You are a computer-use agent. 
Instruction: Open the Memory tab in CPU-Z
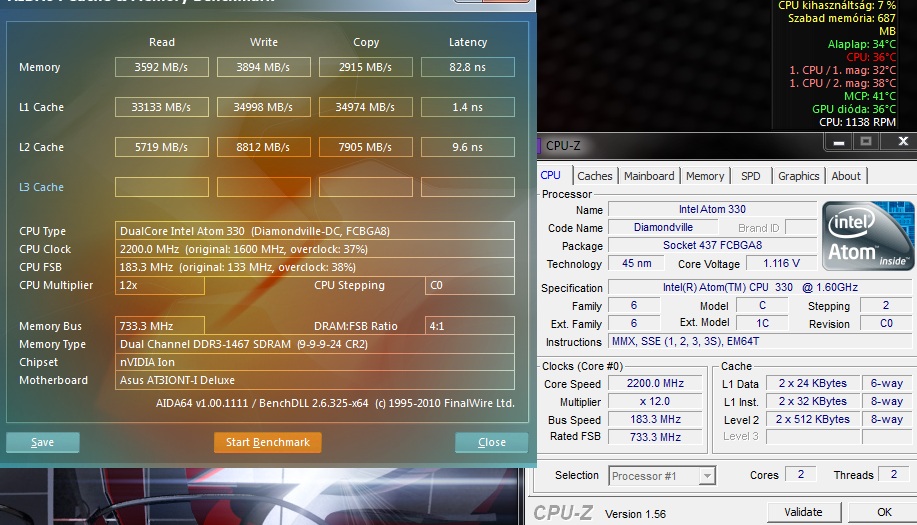coord(705,176)
